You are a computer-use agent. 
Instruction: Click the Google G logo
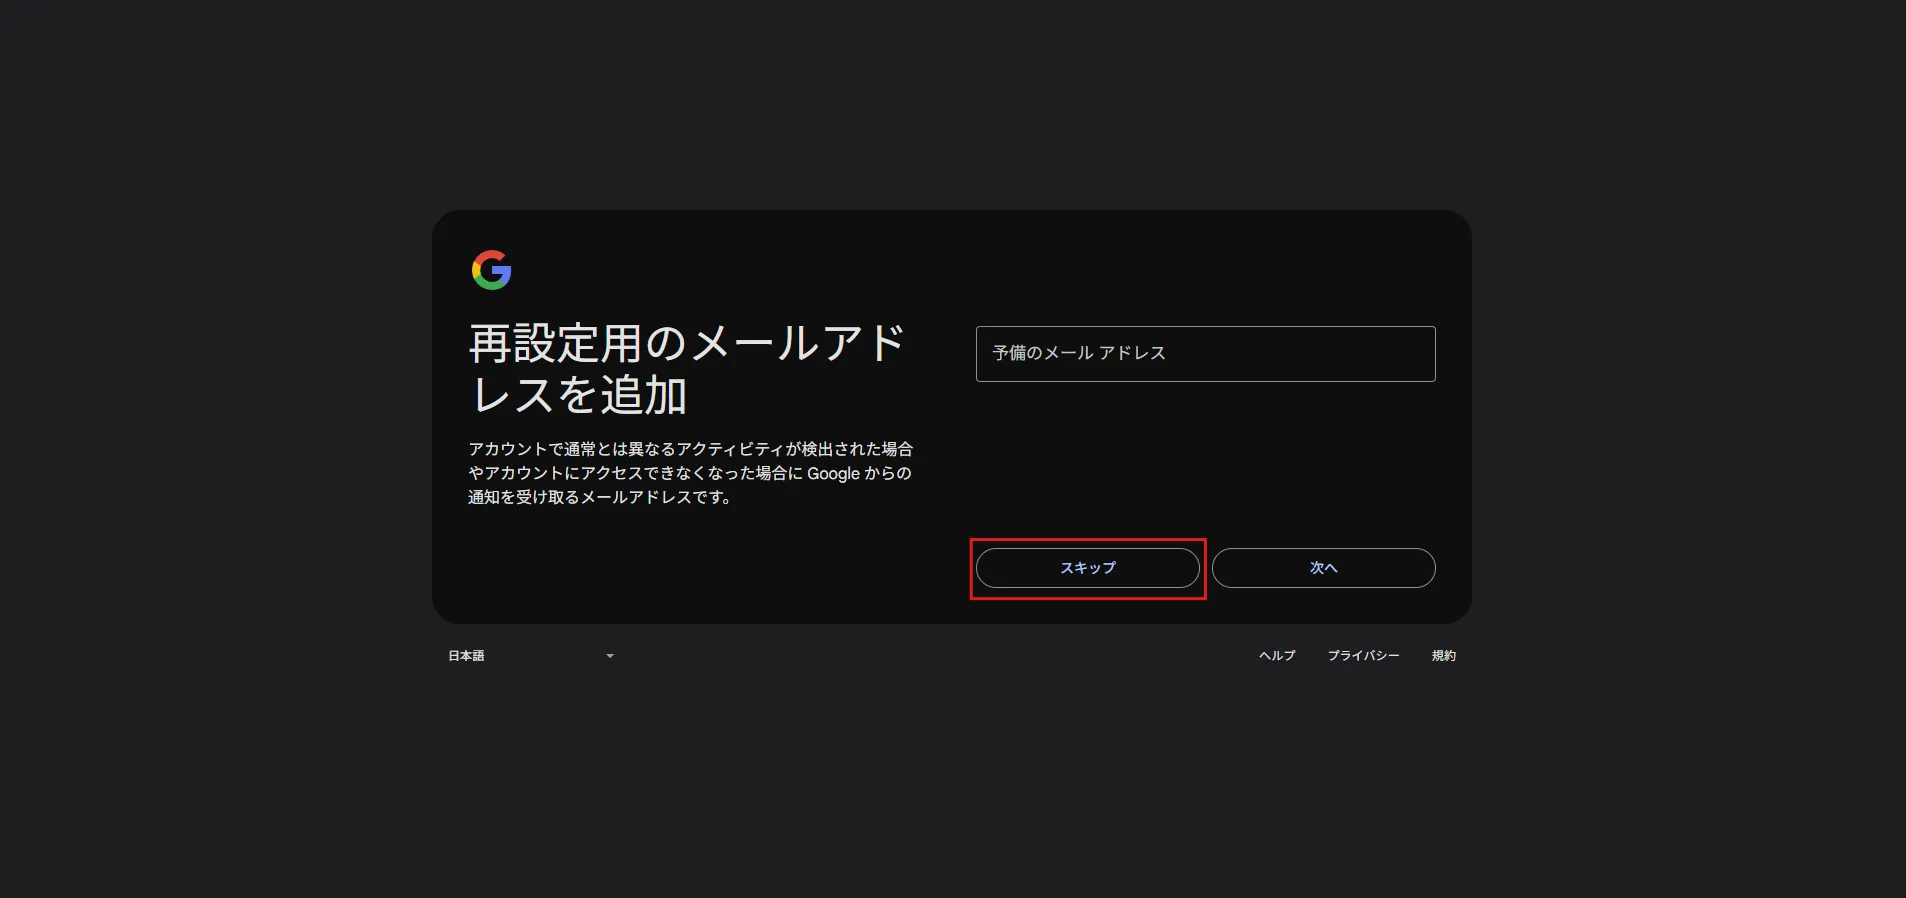[x=491, y=270]
